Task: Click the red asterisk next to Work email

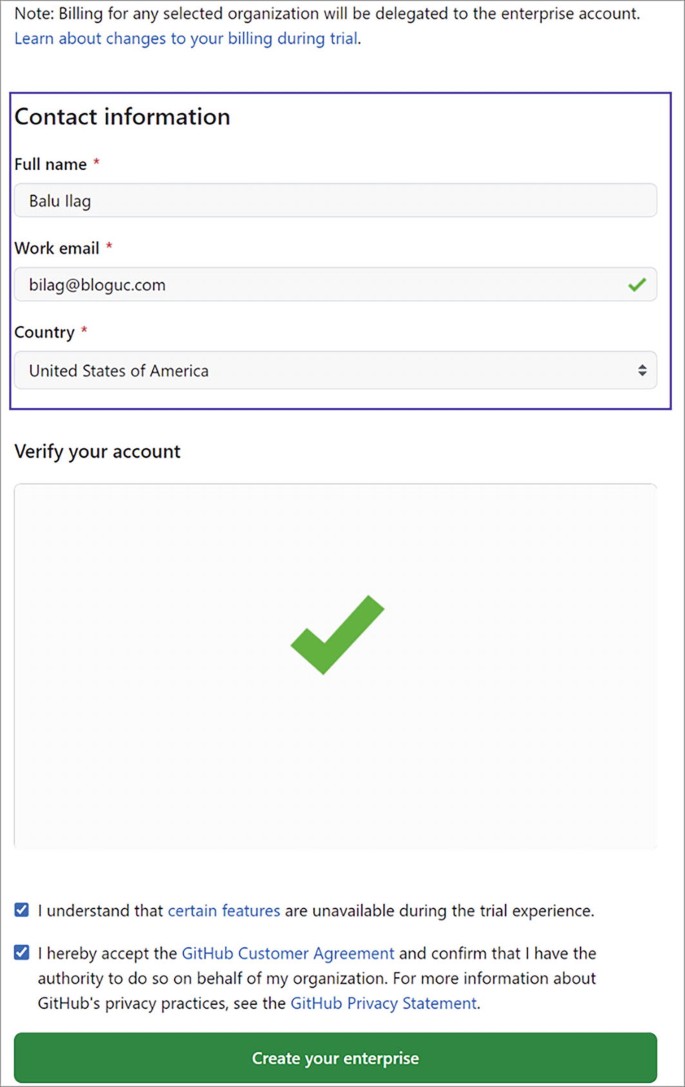Action: (x=107, y=248)
